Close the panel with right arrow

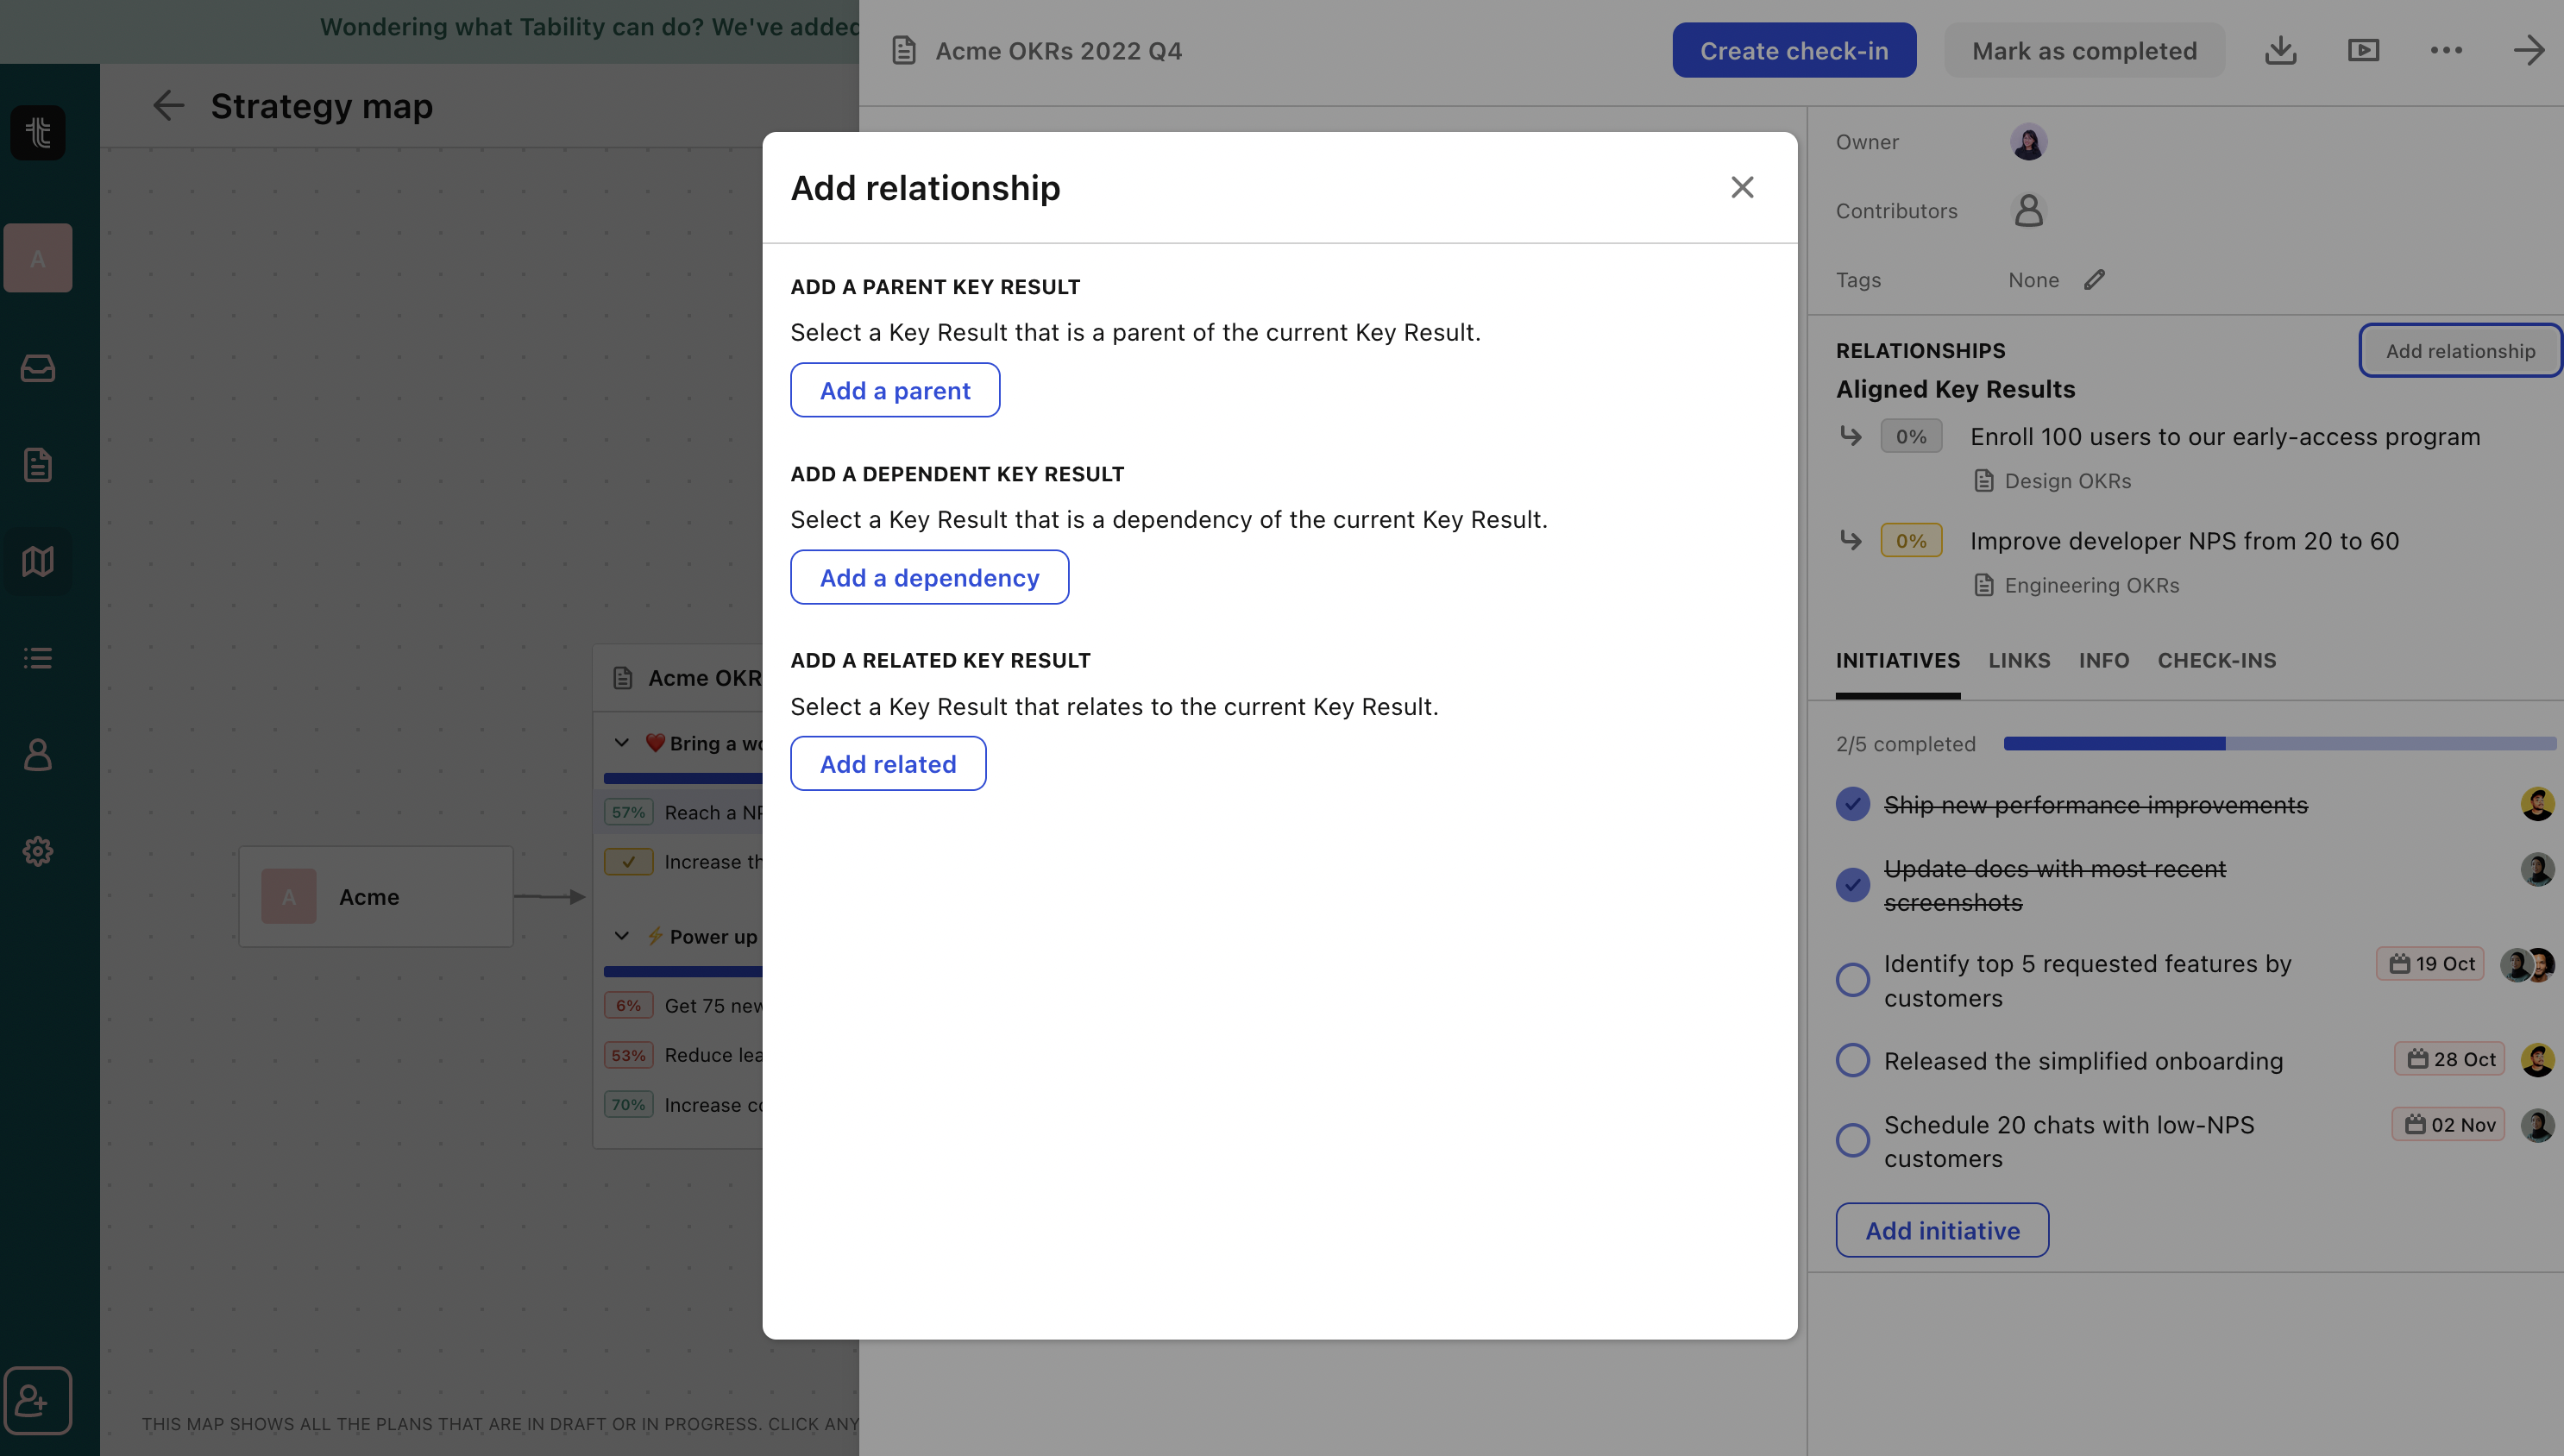click(x=2528, y=50)
